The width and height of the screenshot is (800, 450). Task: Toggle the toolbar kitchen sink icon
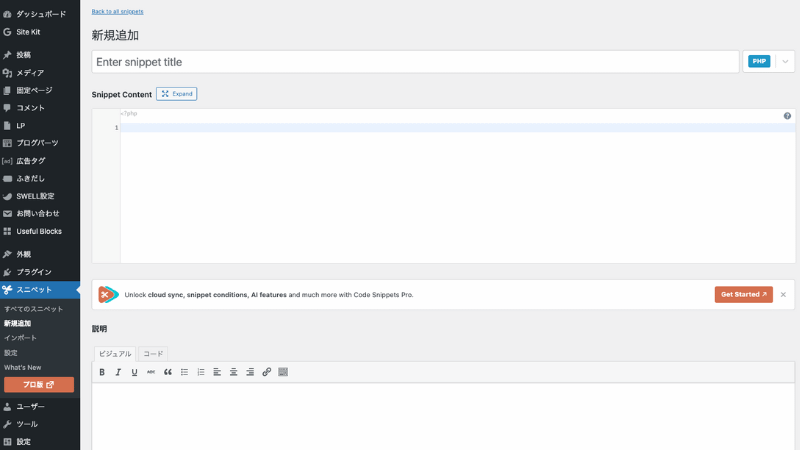pyautogui.click(x=283, y=372)
